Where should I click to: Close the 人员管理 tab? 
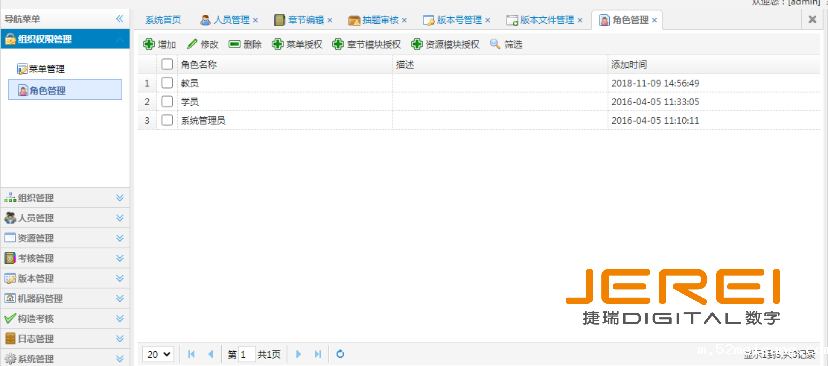256,21
